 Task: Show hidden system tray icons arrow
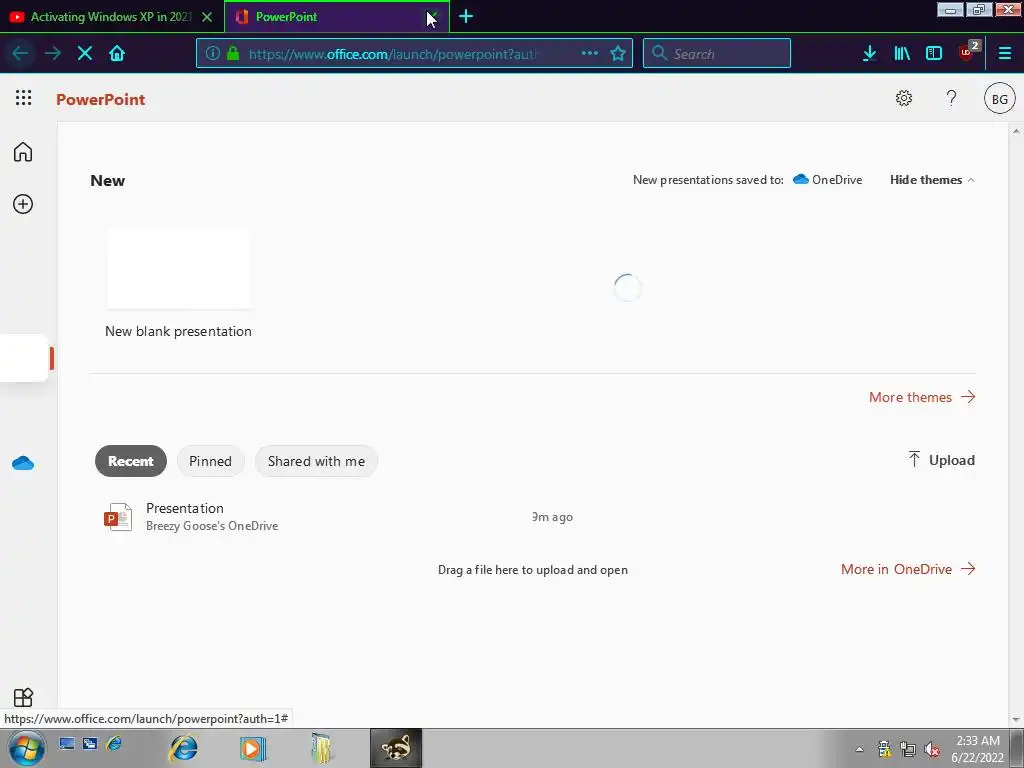click(x=859, y=749)
